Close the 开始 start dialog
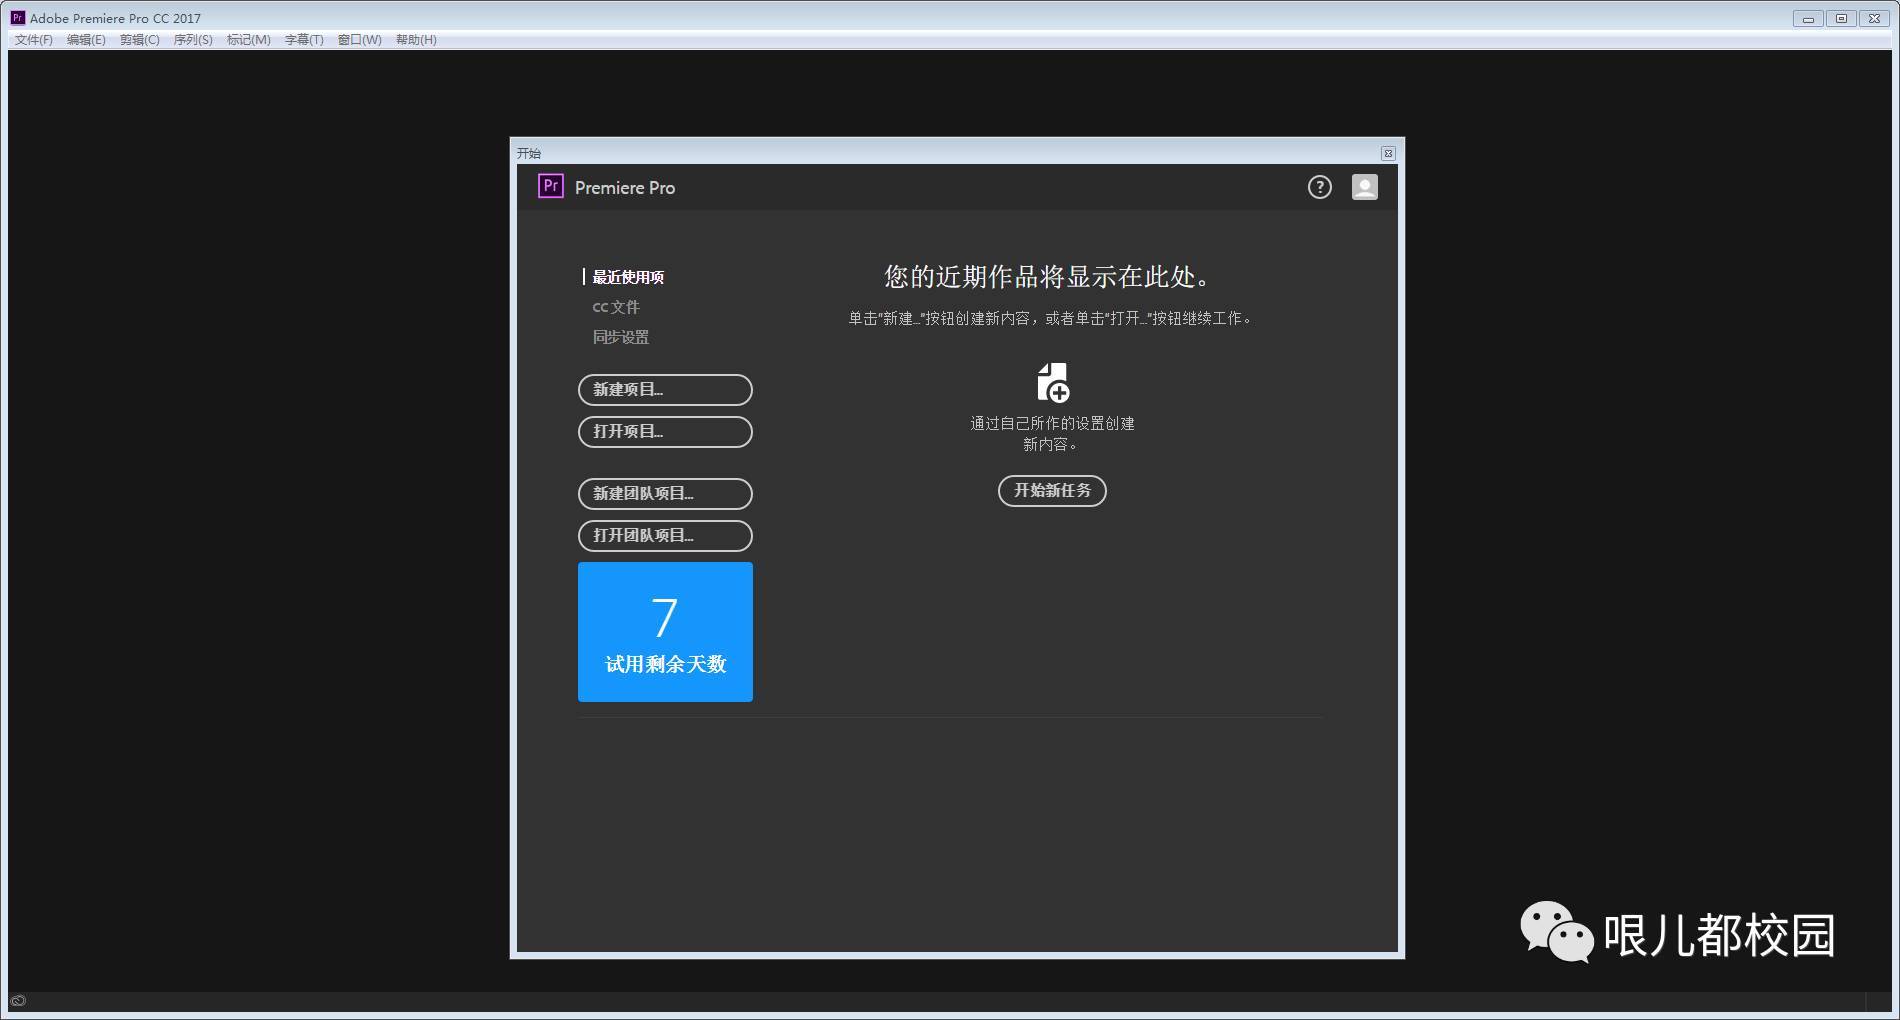Screen dimensions: 1900x1020 tap(1388, 153)
